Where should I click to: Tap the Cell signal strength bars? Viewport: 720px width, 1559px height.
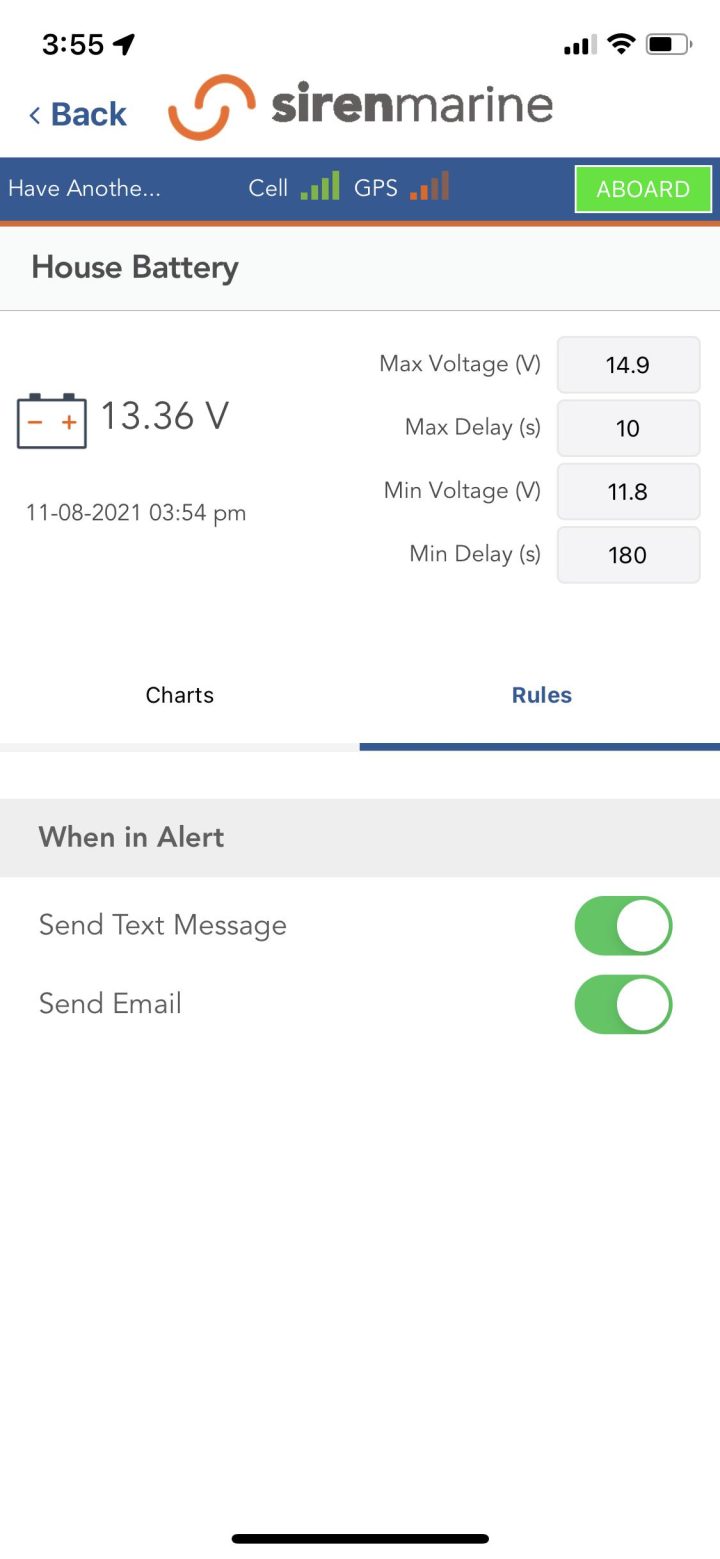coord(320,187)
